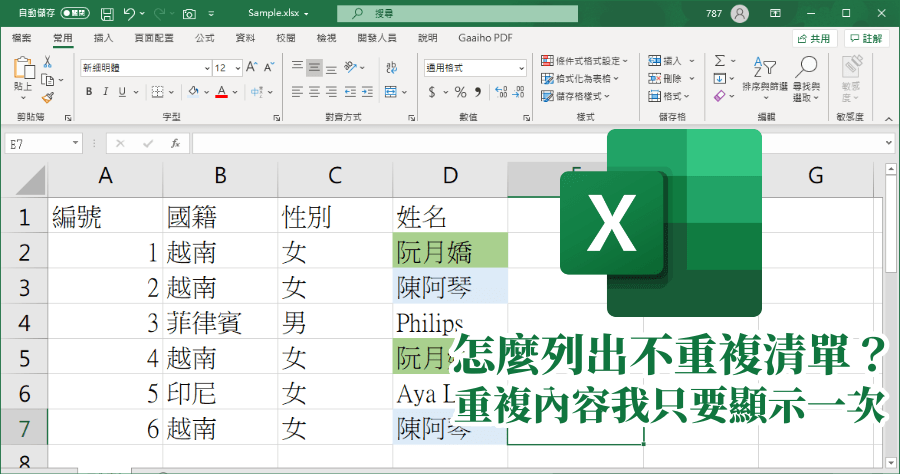Toggle Align Left
The height and width of the screenshot is (474, 900).
pos(297,92)
